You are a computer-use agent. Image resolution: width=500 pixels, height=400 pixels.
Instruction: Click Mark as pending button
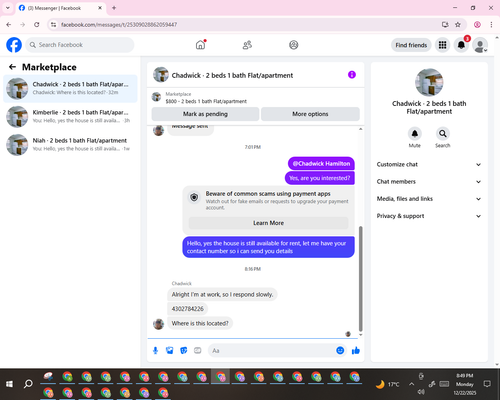point(205,114)
